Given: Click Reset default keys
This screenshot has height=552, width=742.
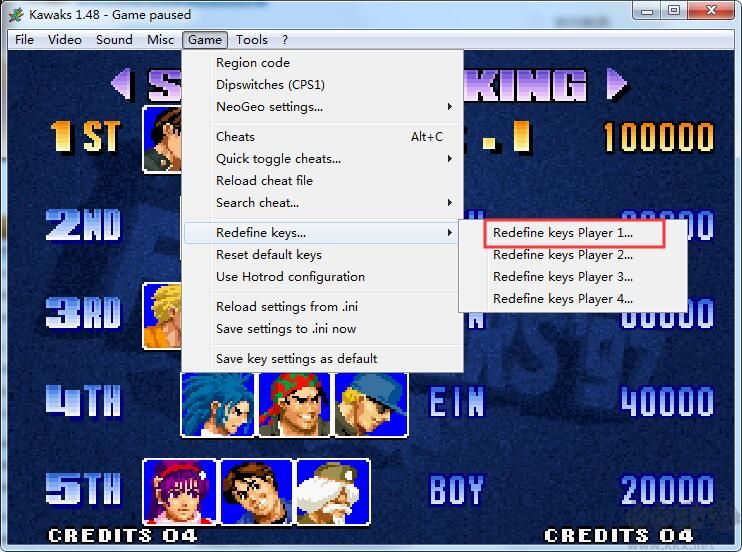Looking at the screenshot, I should [x=269, y=255].
